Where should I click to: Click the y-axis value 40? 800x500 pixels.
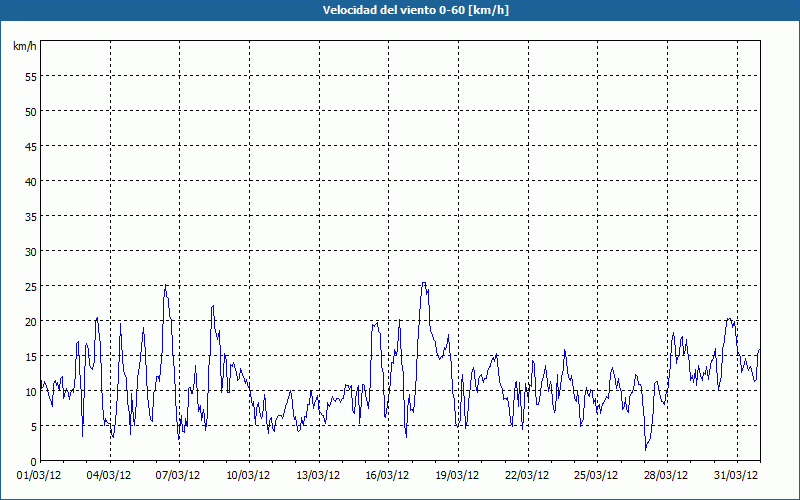pos(31,182)
